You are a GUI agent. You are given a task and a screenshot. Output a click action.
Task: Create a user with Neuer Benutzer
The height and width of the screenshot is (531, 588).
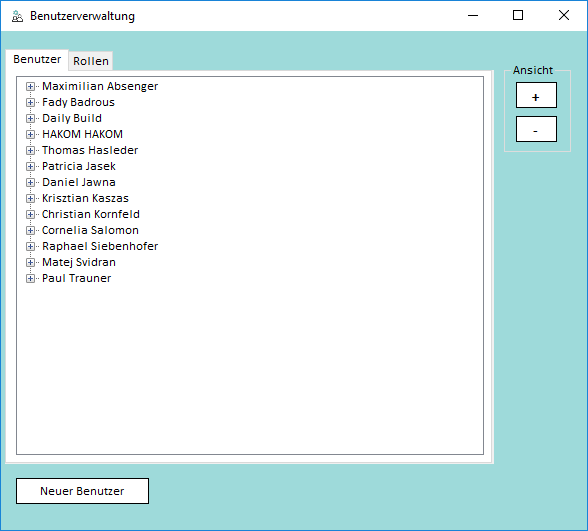82,491
